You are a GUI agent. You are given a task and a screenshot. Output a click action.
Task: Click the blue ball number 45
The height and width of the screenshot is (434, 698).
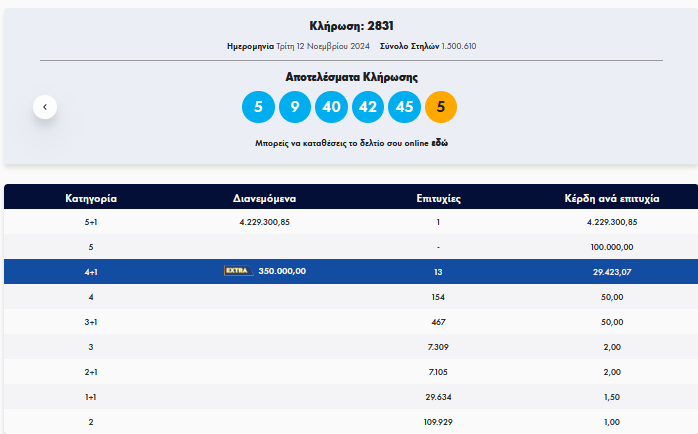404,106
